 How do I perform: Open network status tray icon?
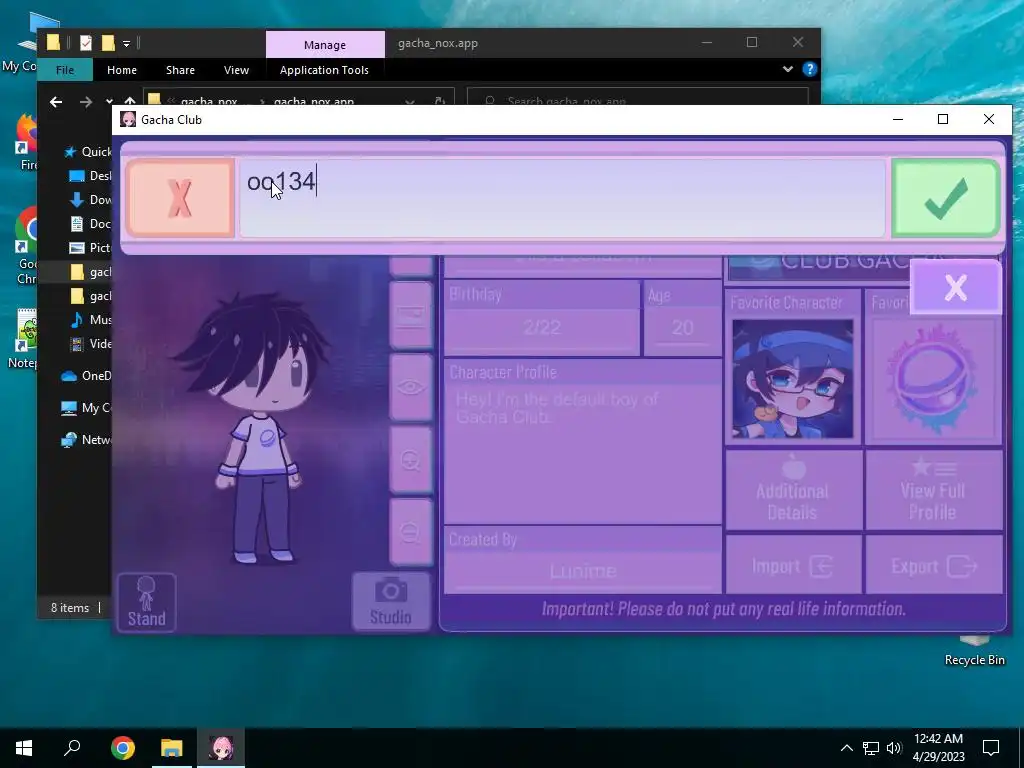pyautogui.click(x=871, y=748)
